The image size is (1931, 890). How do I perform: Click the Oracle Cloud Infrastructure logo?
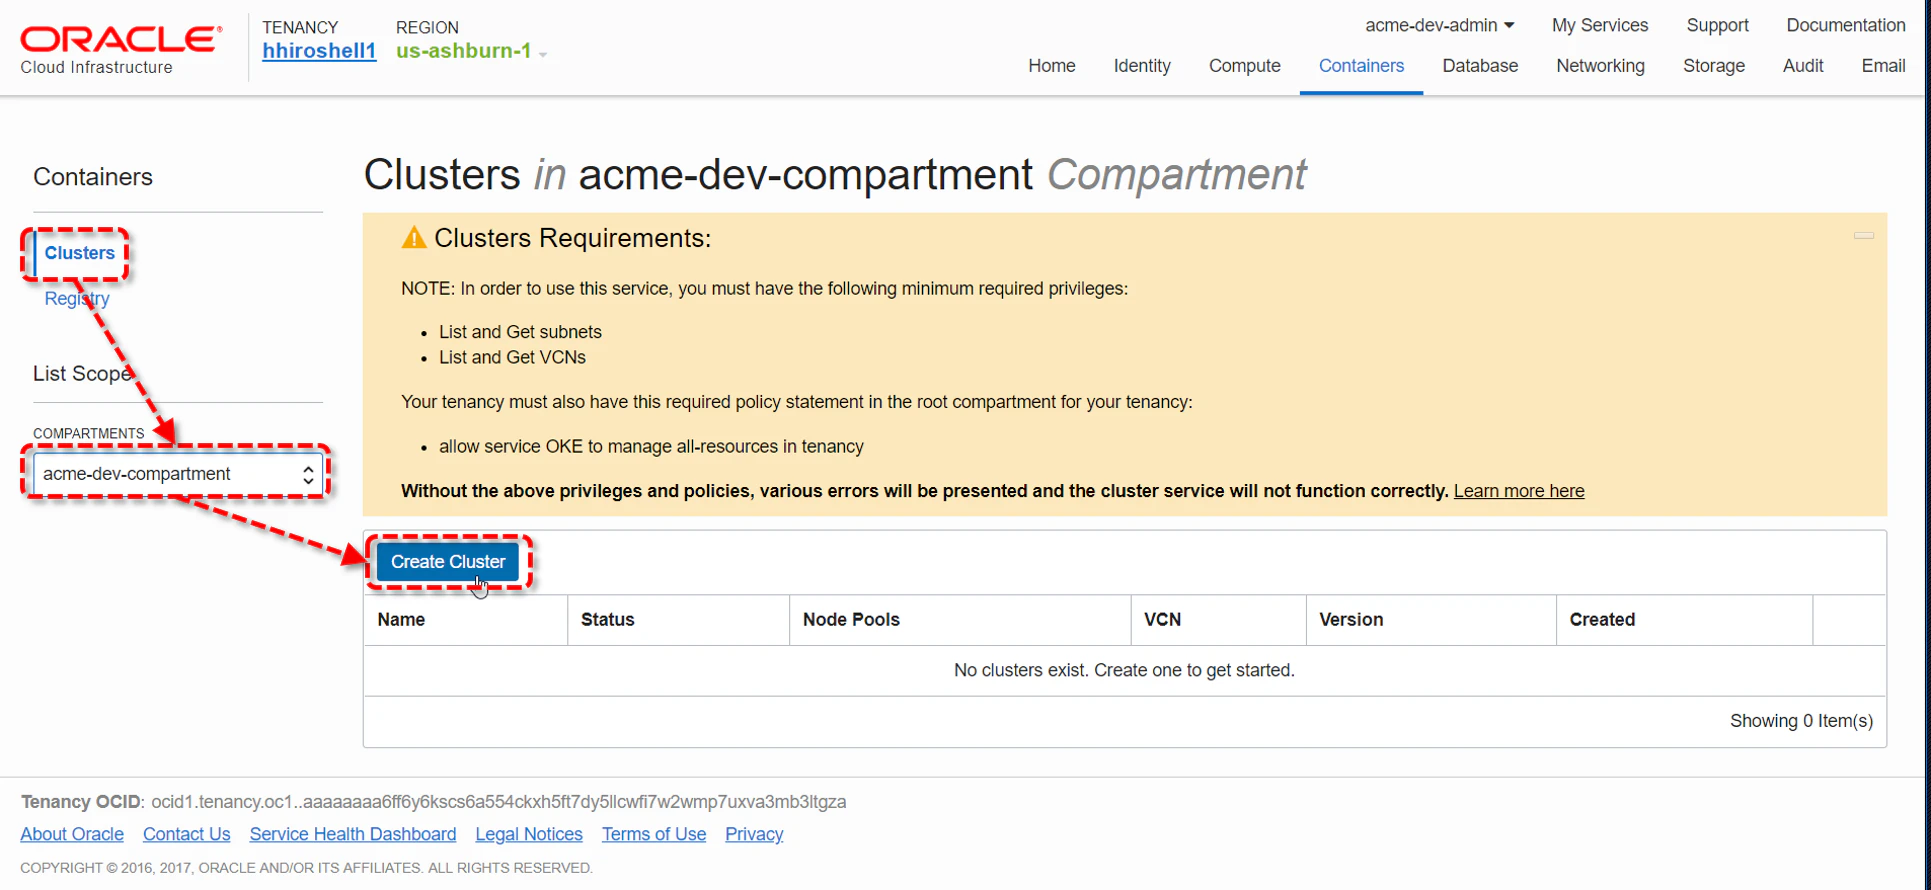click(x=120, y=50)
